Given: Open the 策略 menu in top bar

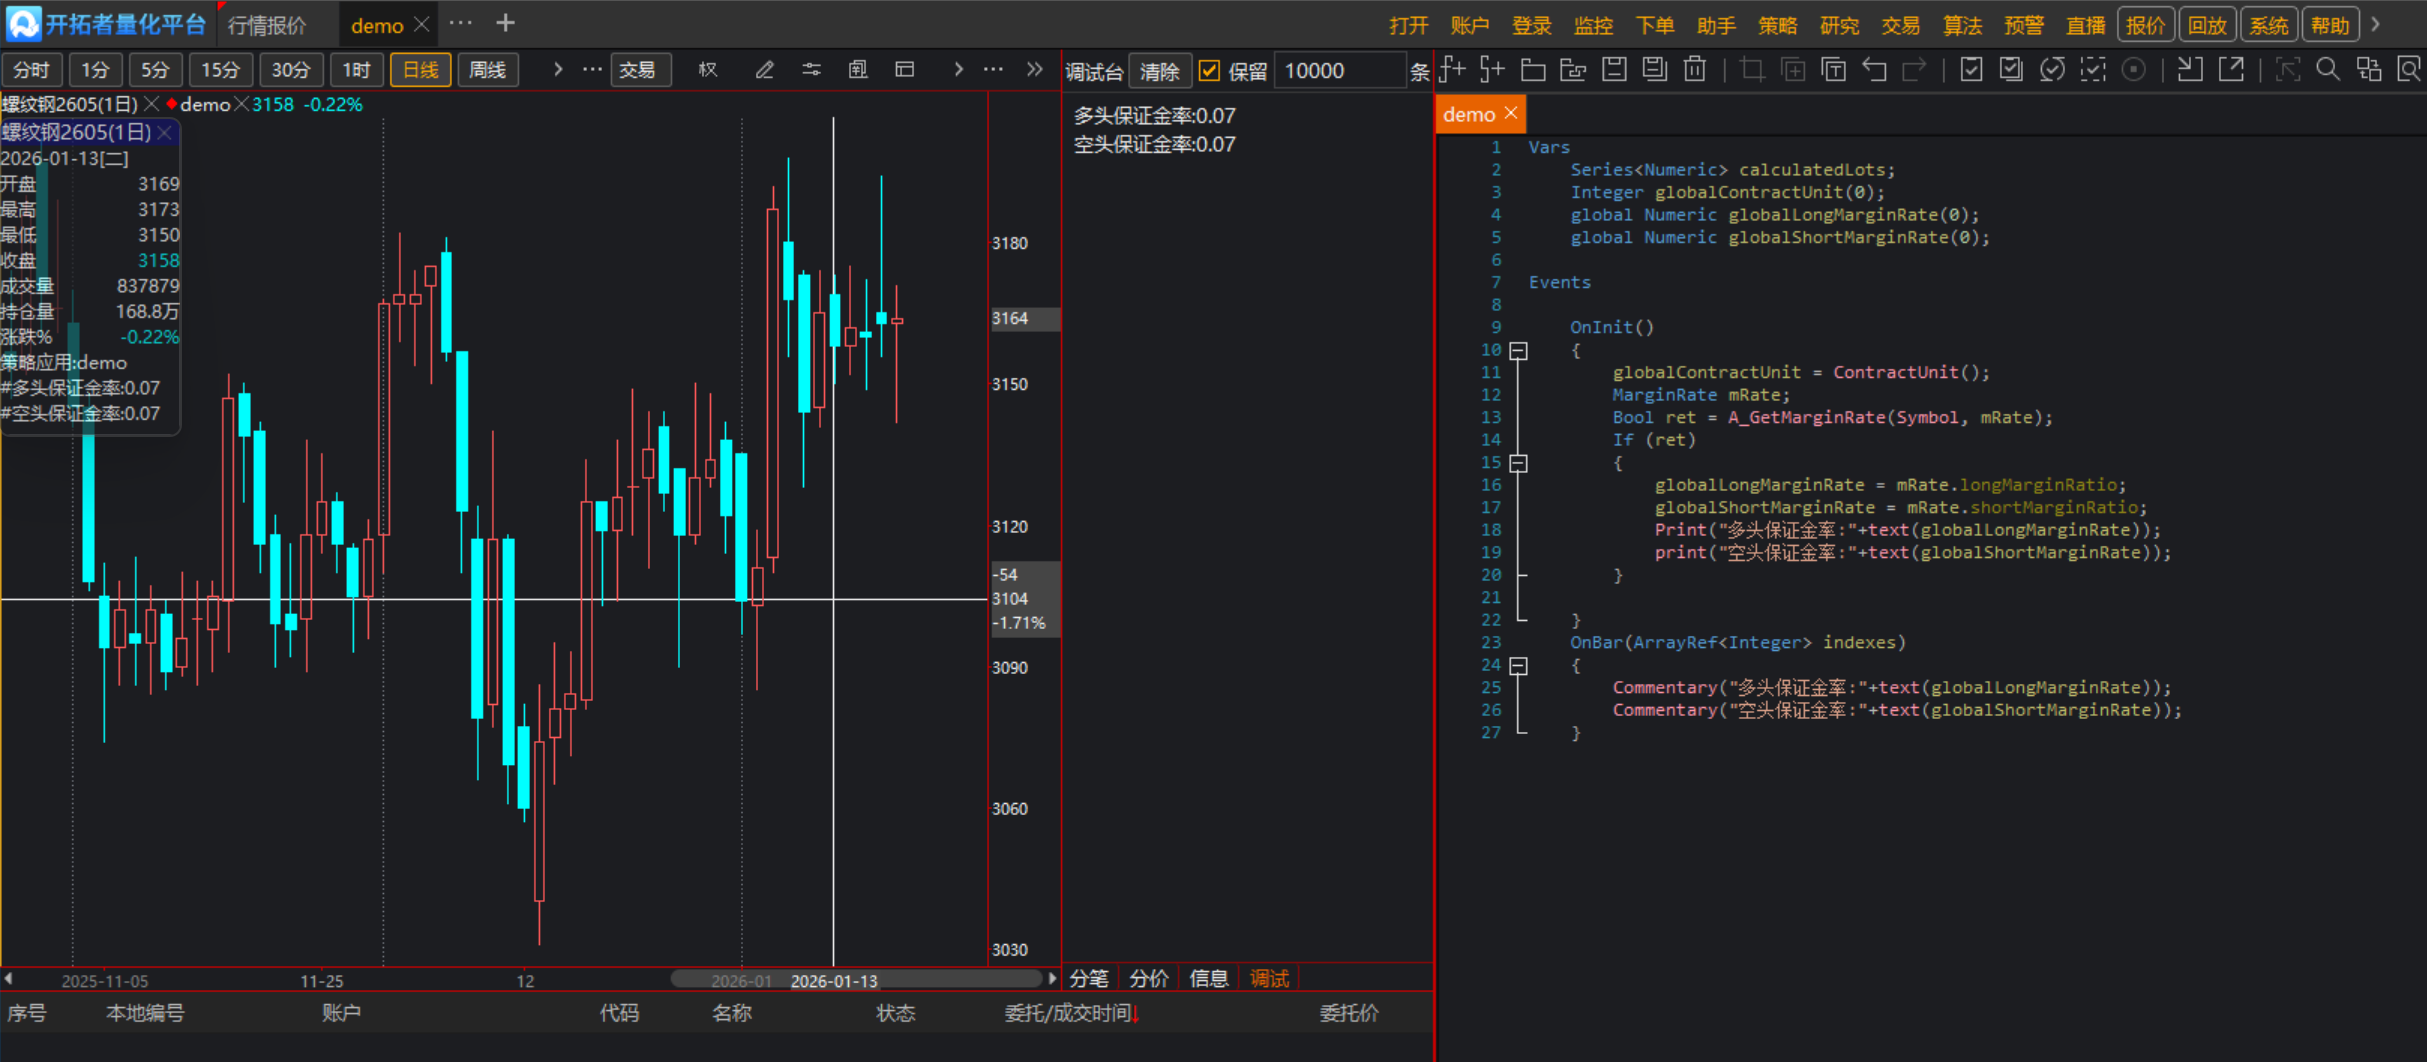Looking at the screenshot, I should [1777, 25].
